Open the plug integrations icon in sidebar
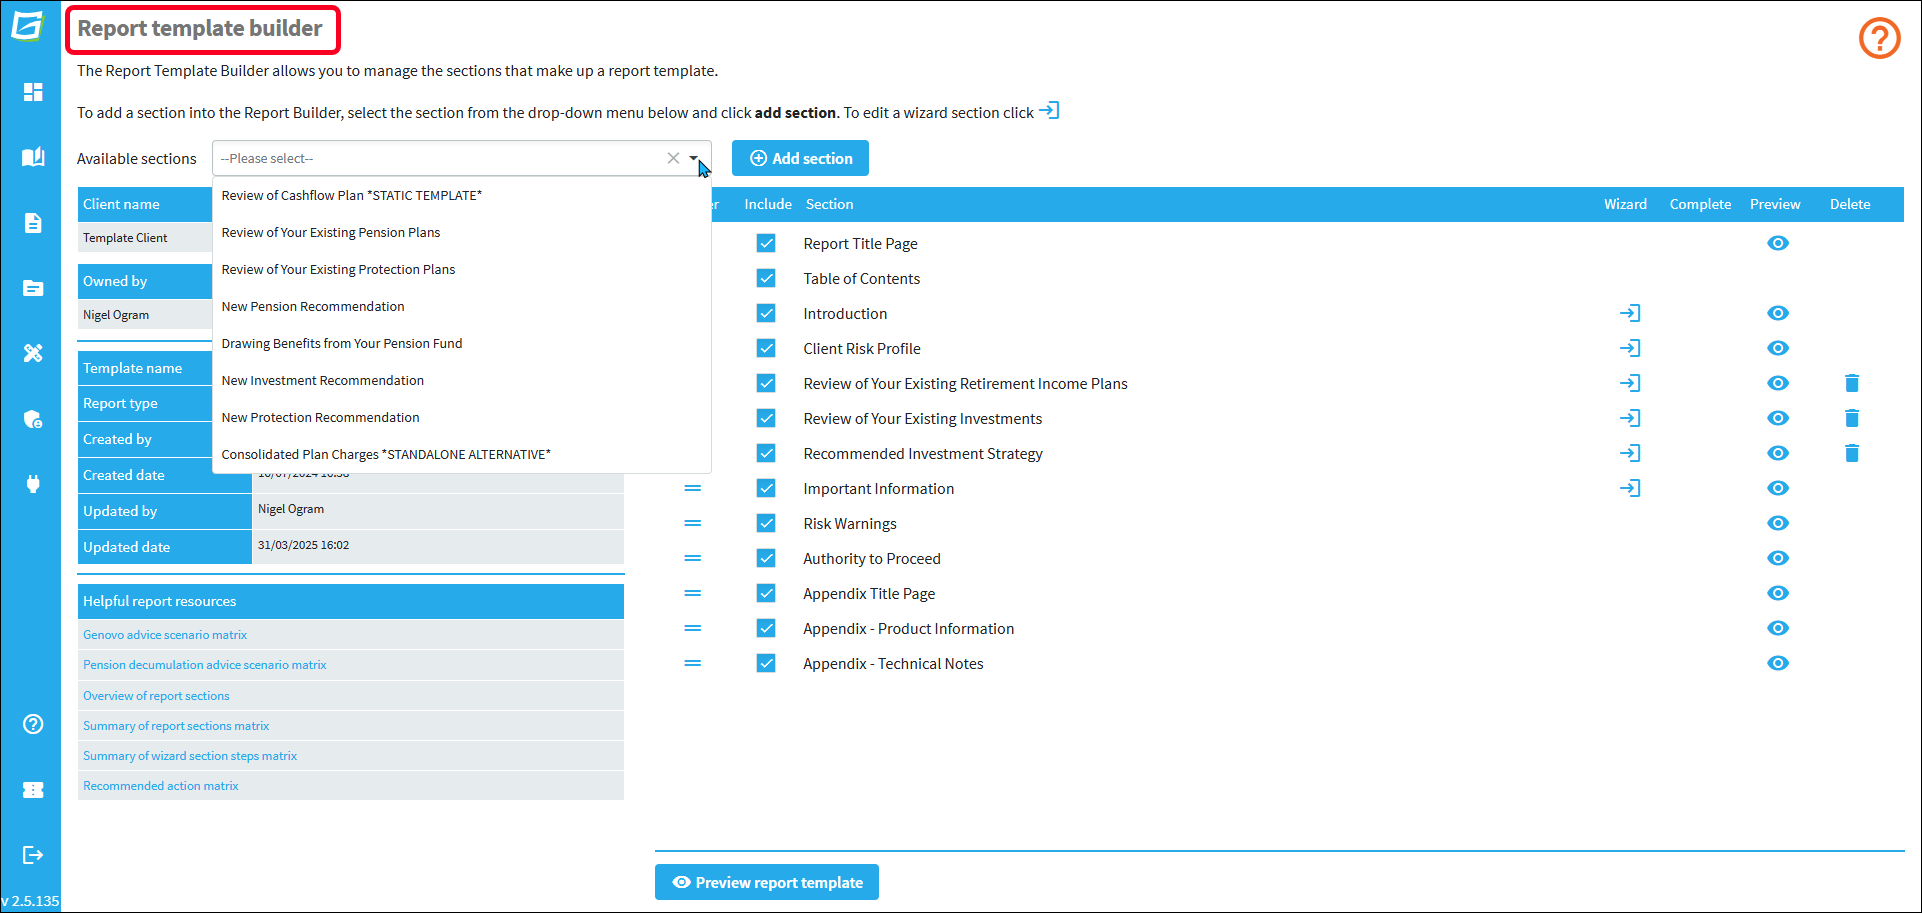Screen dimensions: 1922x913 pos(33,484)
